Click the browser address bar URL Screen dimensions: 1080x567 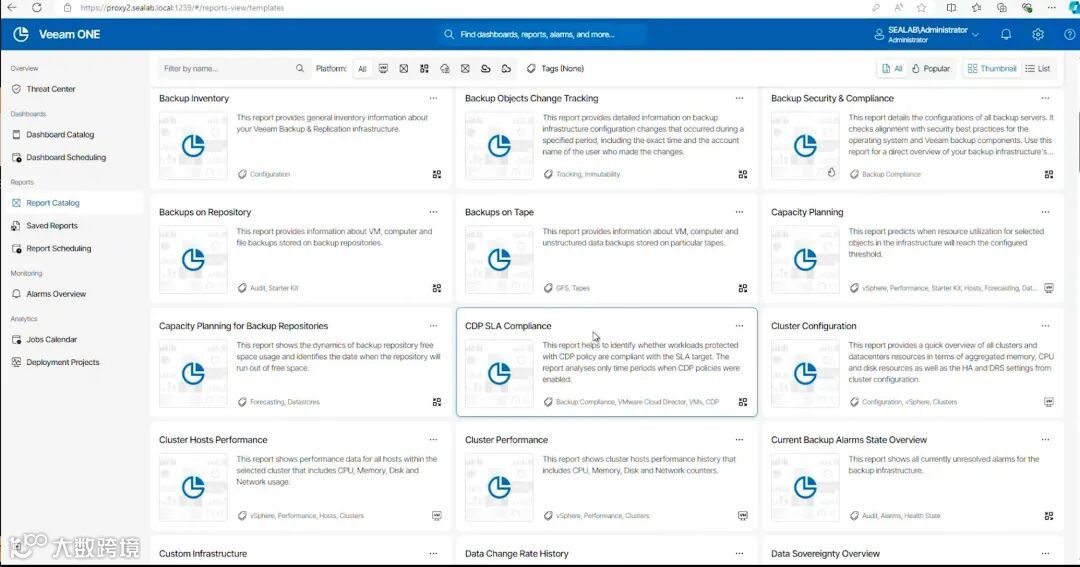pyautogui.click(x=182, y=8)
